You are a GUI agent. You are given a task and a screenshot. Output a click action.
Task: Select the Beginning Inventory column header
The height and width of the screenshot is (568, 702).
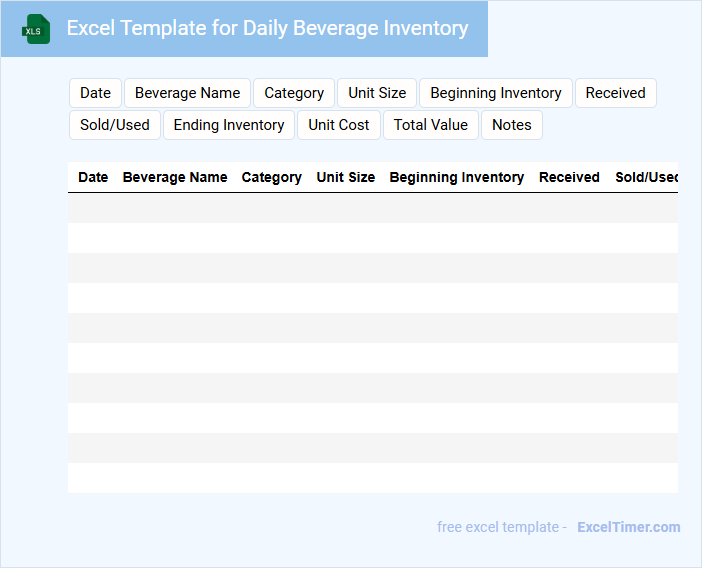[x=456, y=177]
